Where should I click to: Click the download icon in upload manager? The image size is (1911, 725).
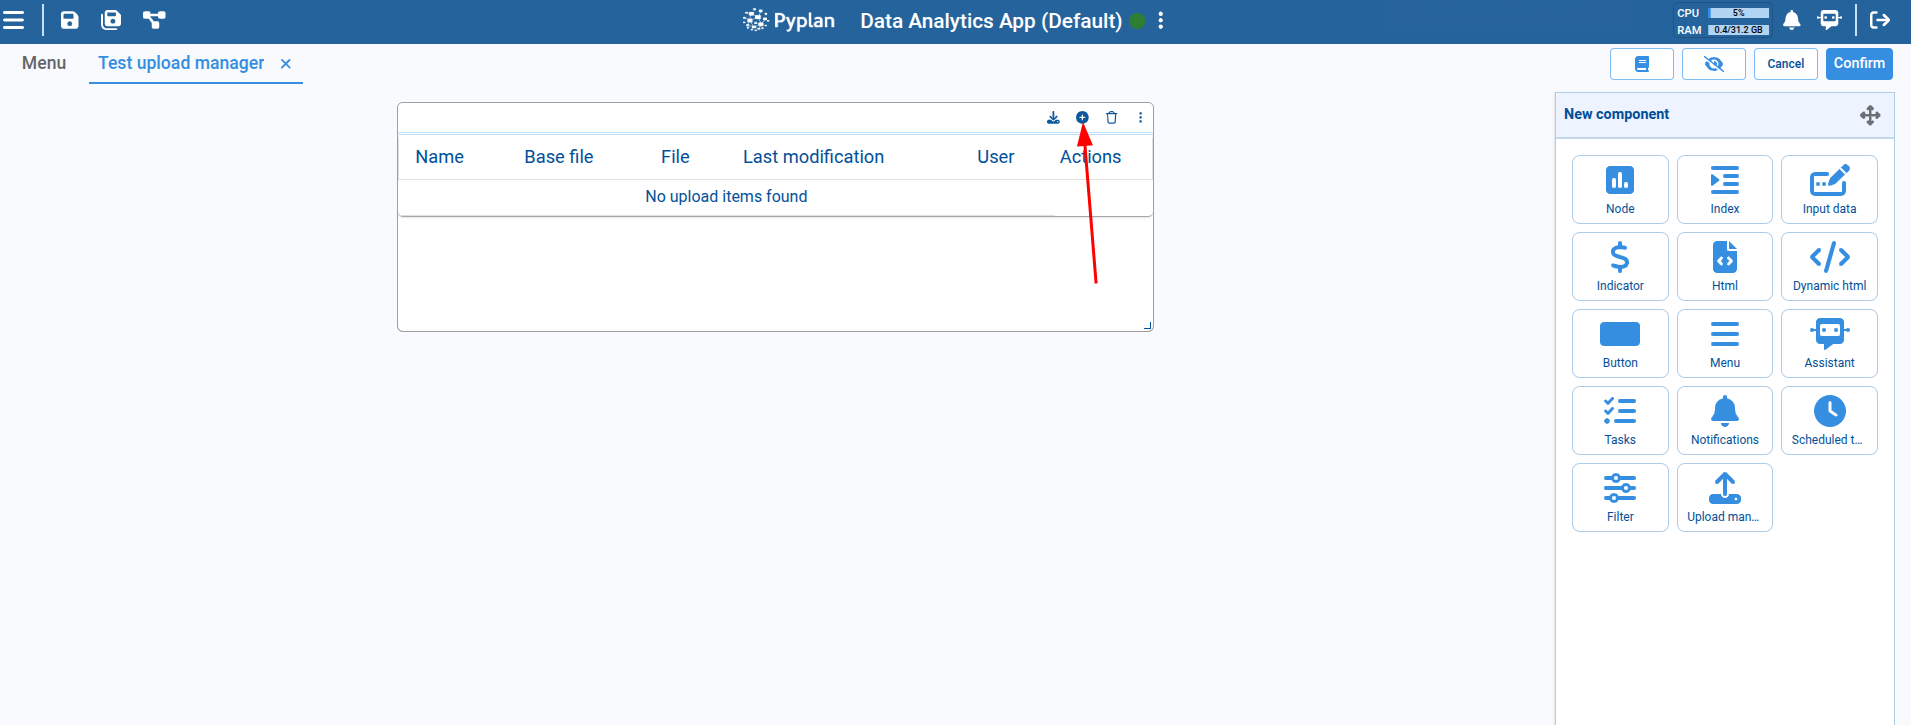1053,118
